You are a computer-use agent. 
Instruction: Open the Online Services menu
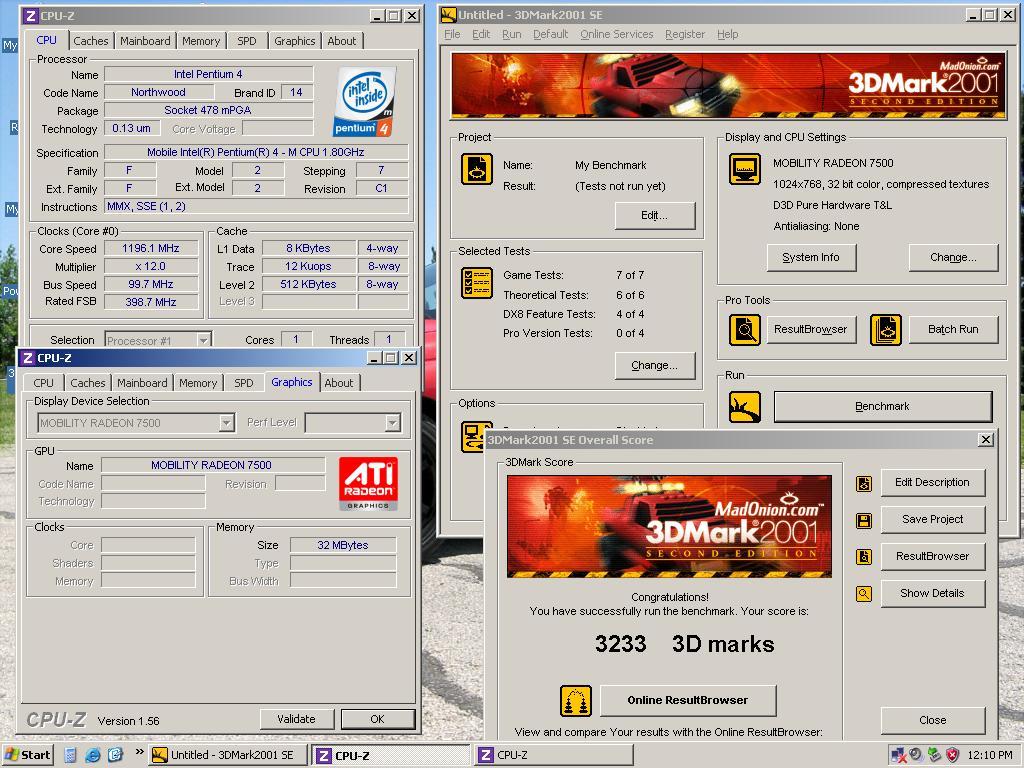click(616, 34)
